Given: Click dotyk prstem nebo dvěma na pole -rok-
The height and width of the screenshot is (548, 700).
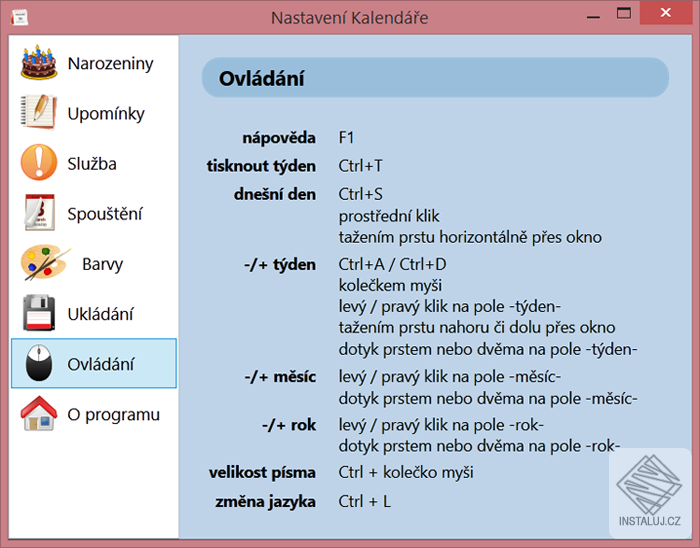Looking at the screenshot, I should tap(479, 446).
